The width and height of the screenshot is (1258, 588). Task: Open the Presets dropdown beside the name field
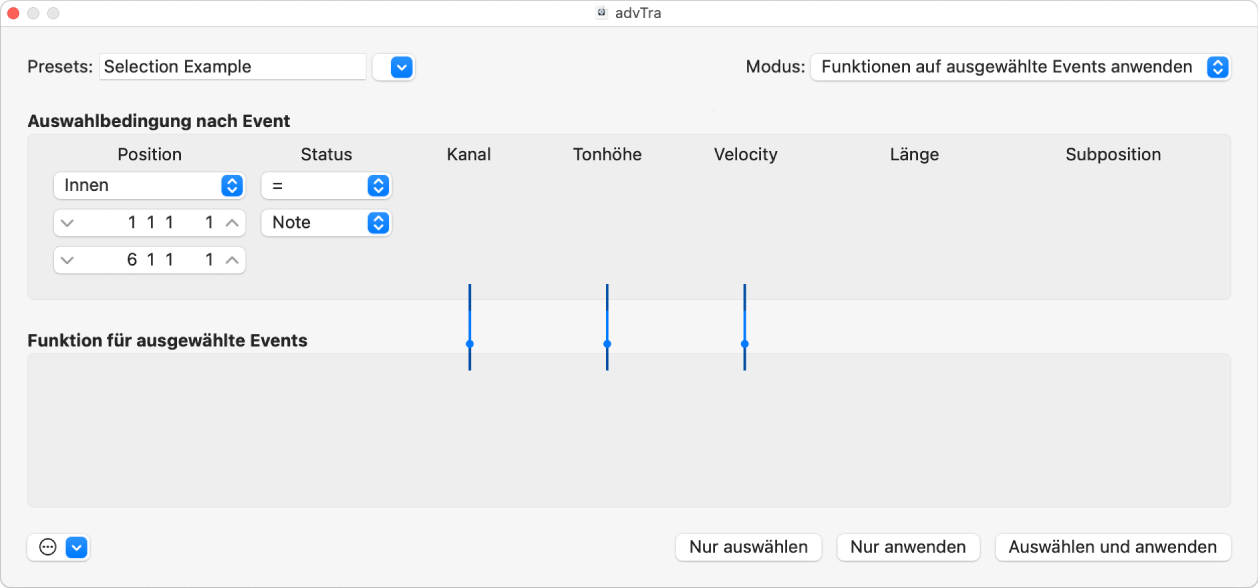[393, 67]
